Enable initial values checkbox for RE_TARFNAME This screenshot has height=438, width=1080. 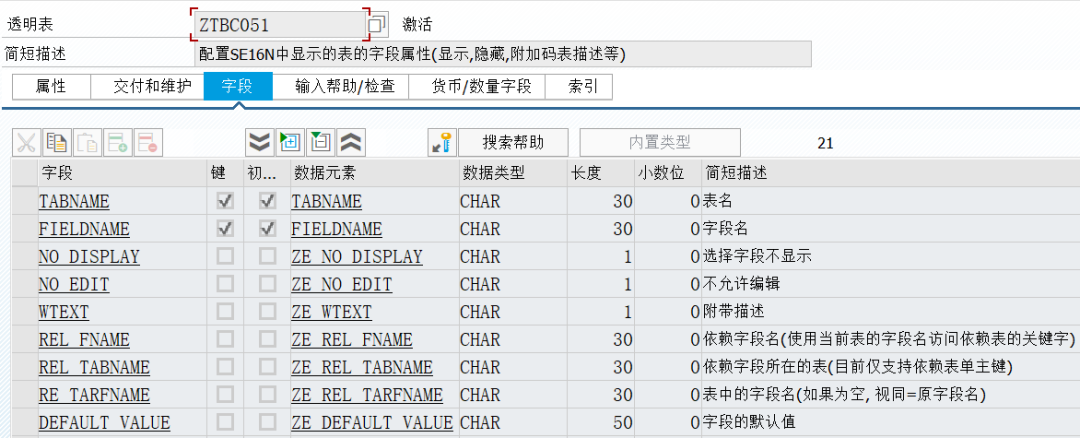click(267, 395)
